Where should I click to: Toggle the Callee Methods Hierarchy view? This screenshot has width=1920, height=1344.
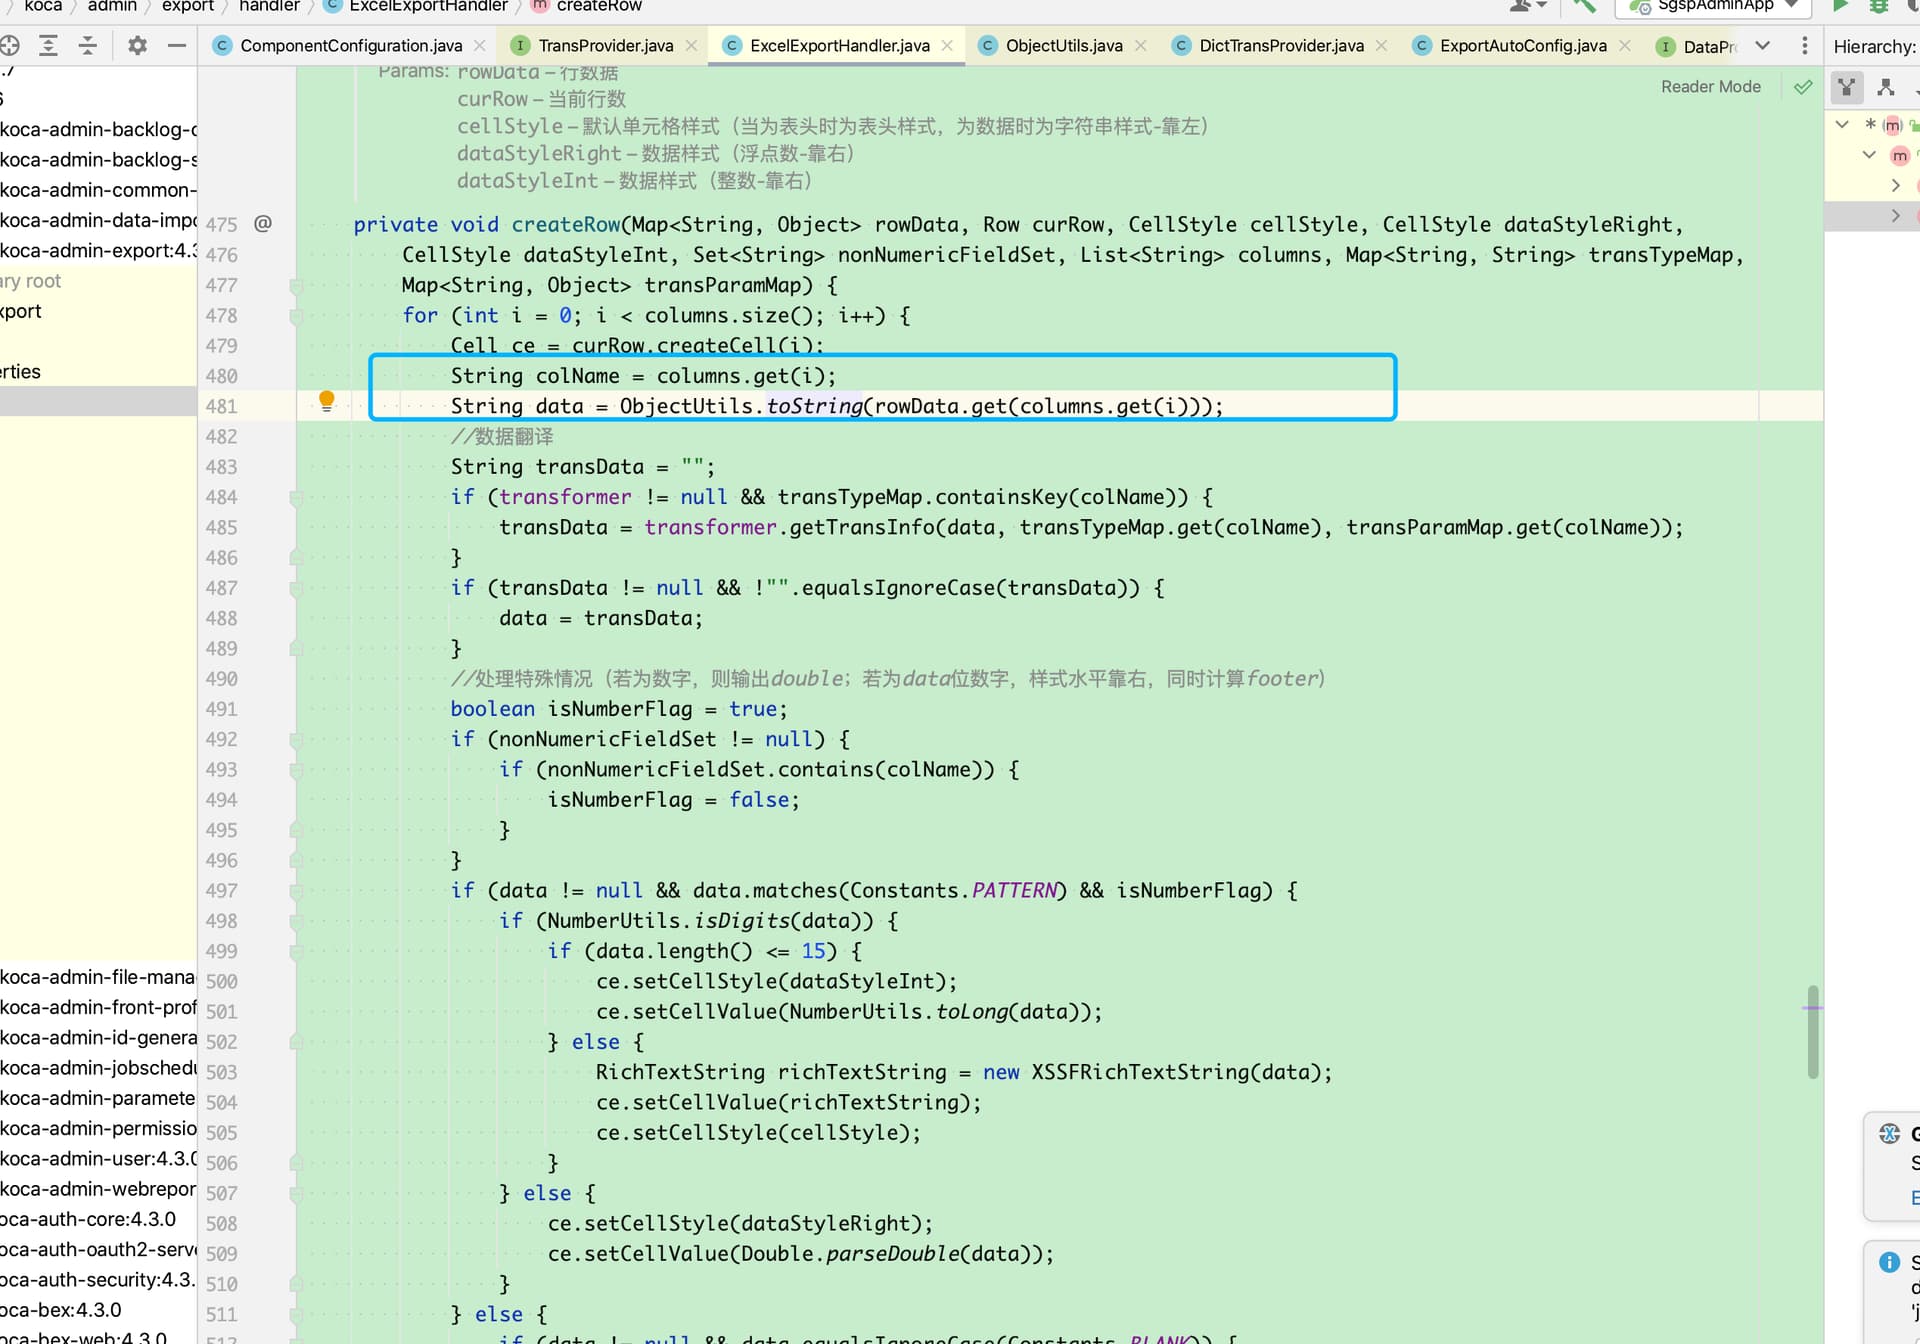pos(1886,87)
